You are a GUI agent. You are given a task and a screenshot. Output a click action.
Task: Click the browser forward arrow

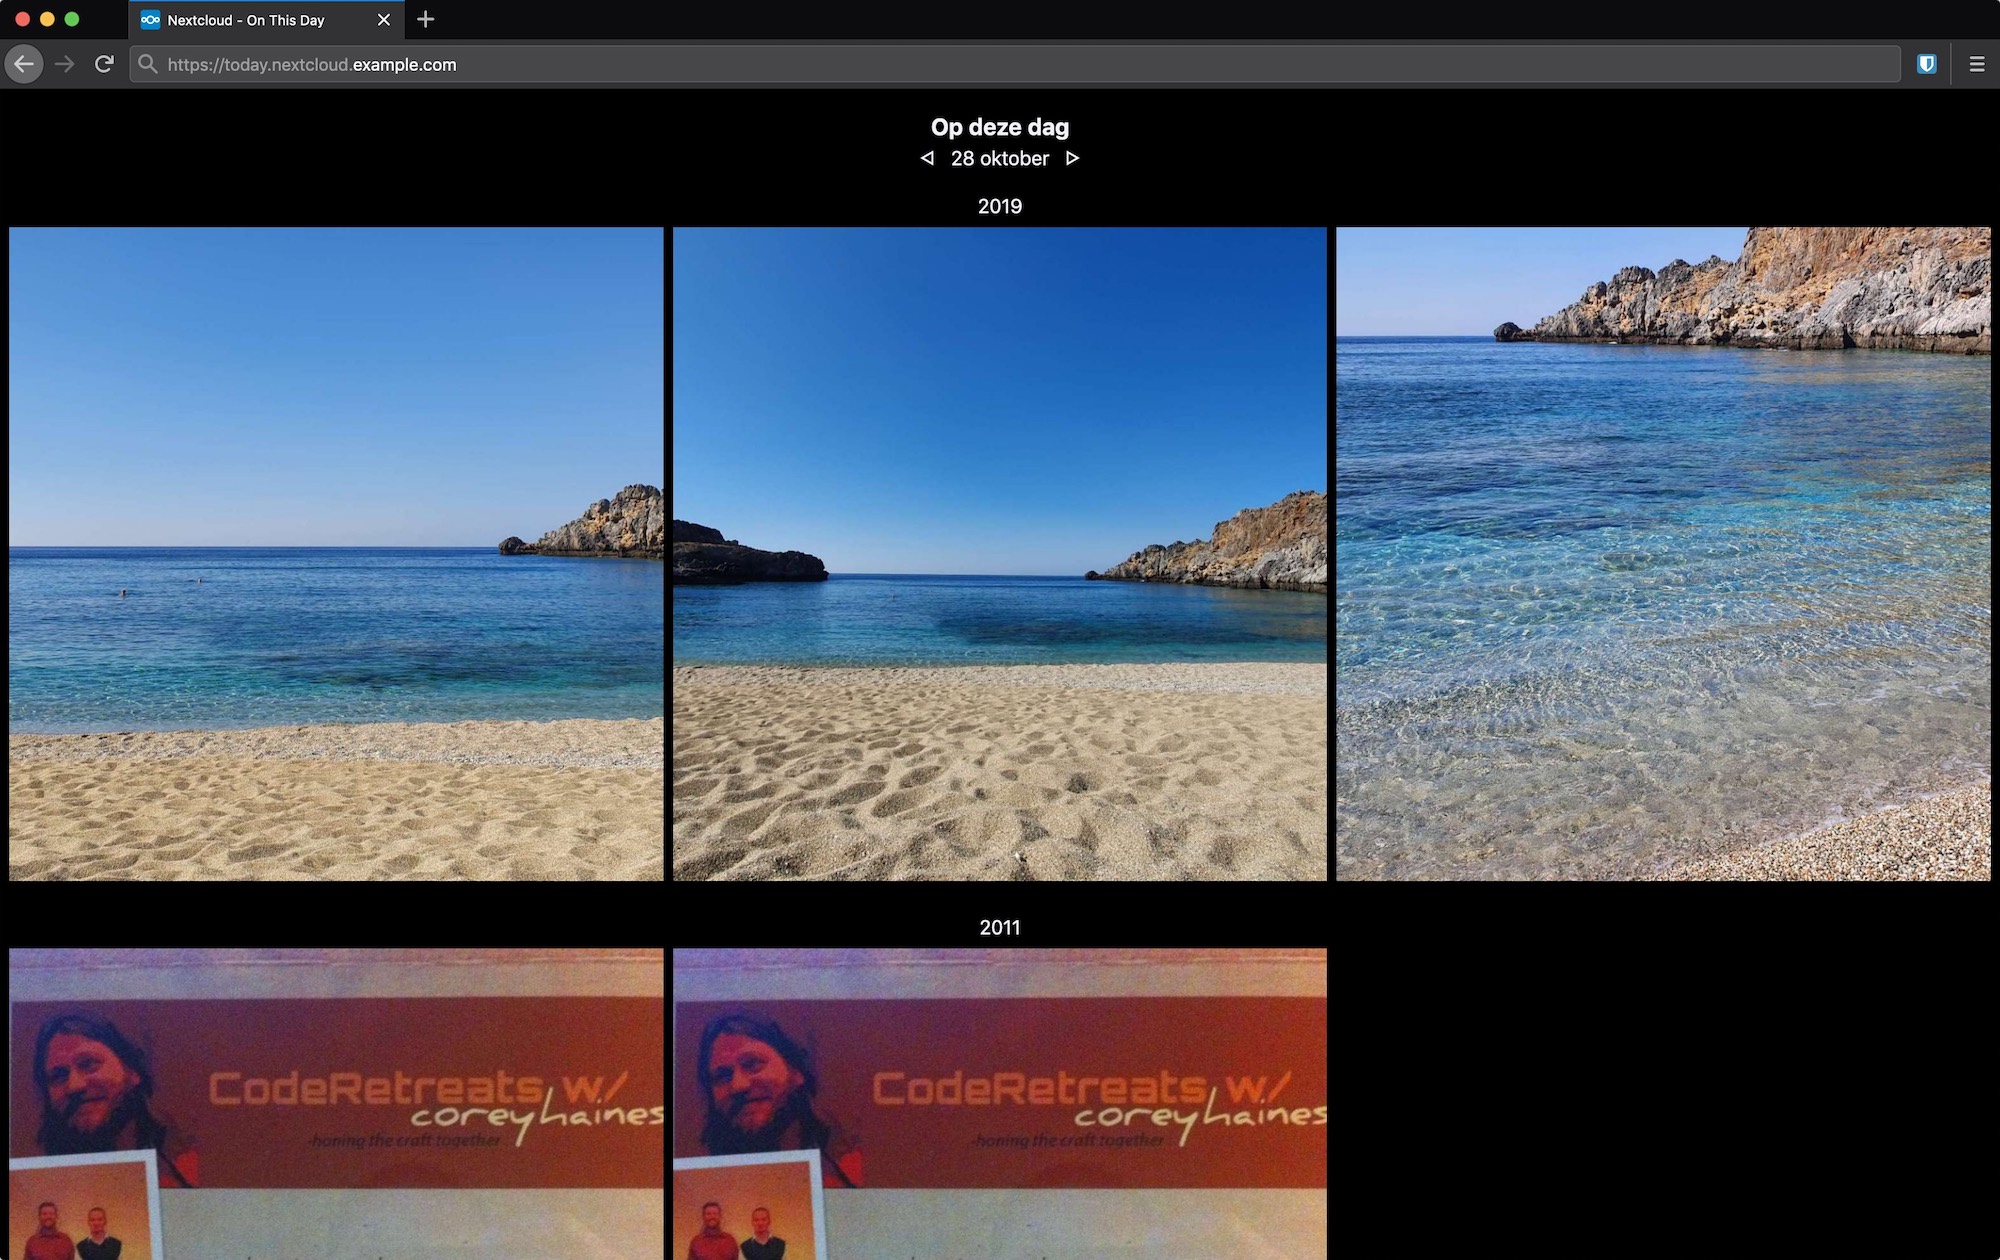point(65,64)
